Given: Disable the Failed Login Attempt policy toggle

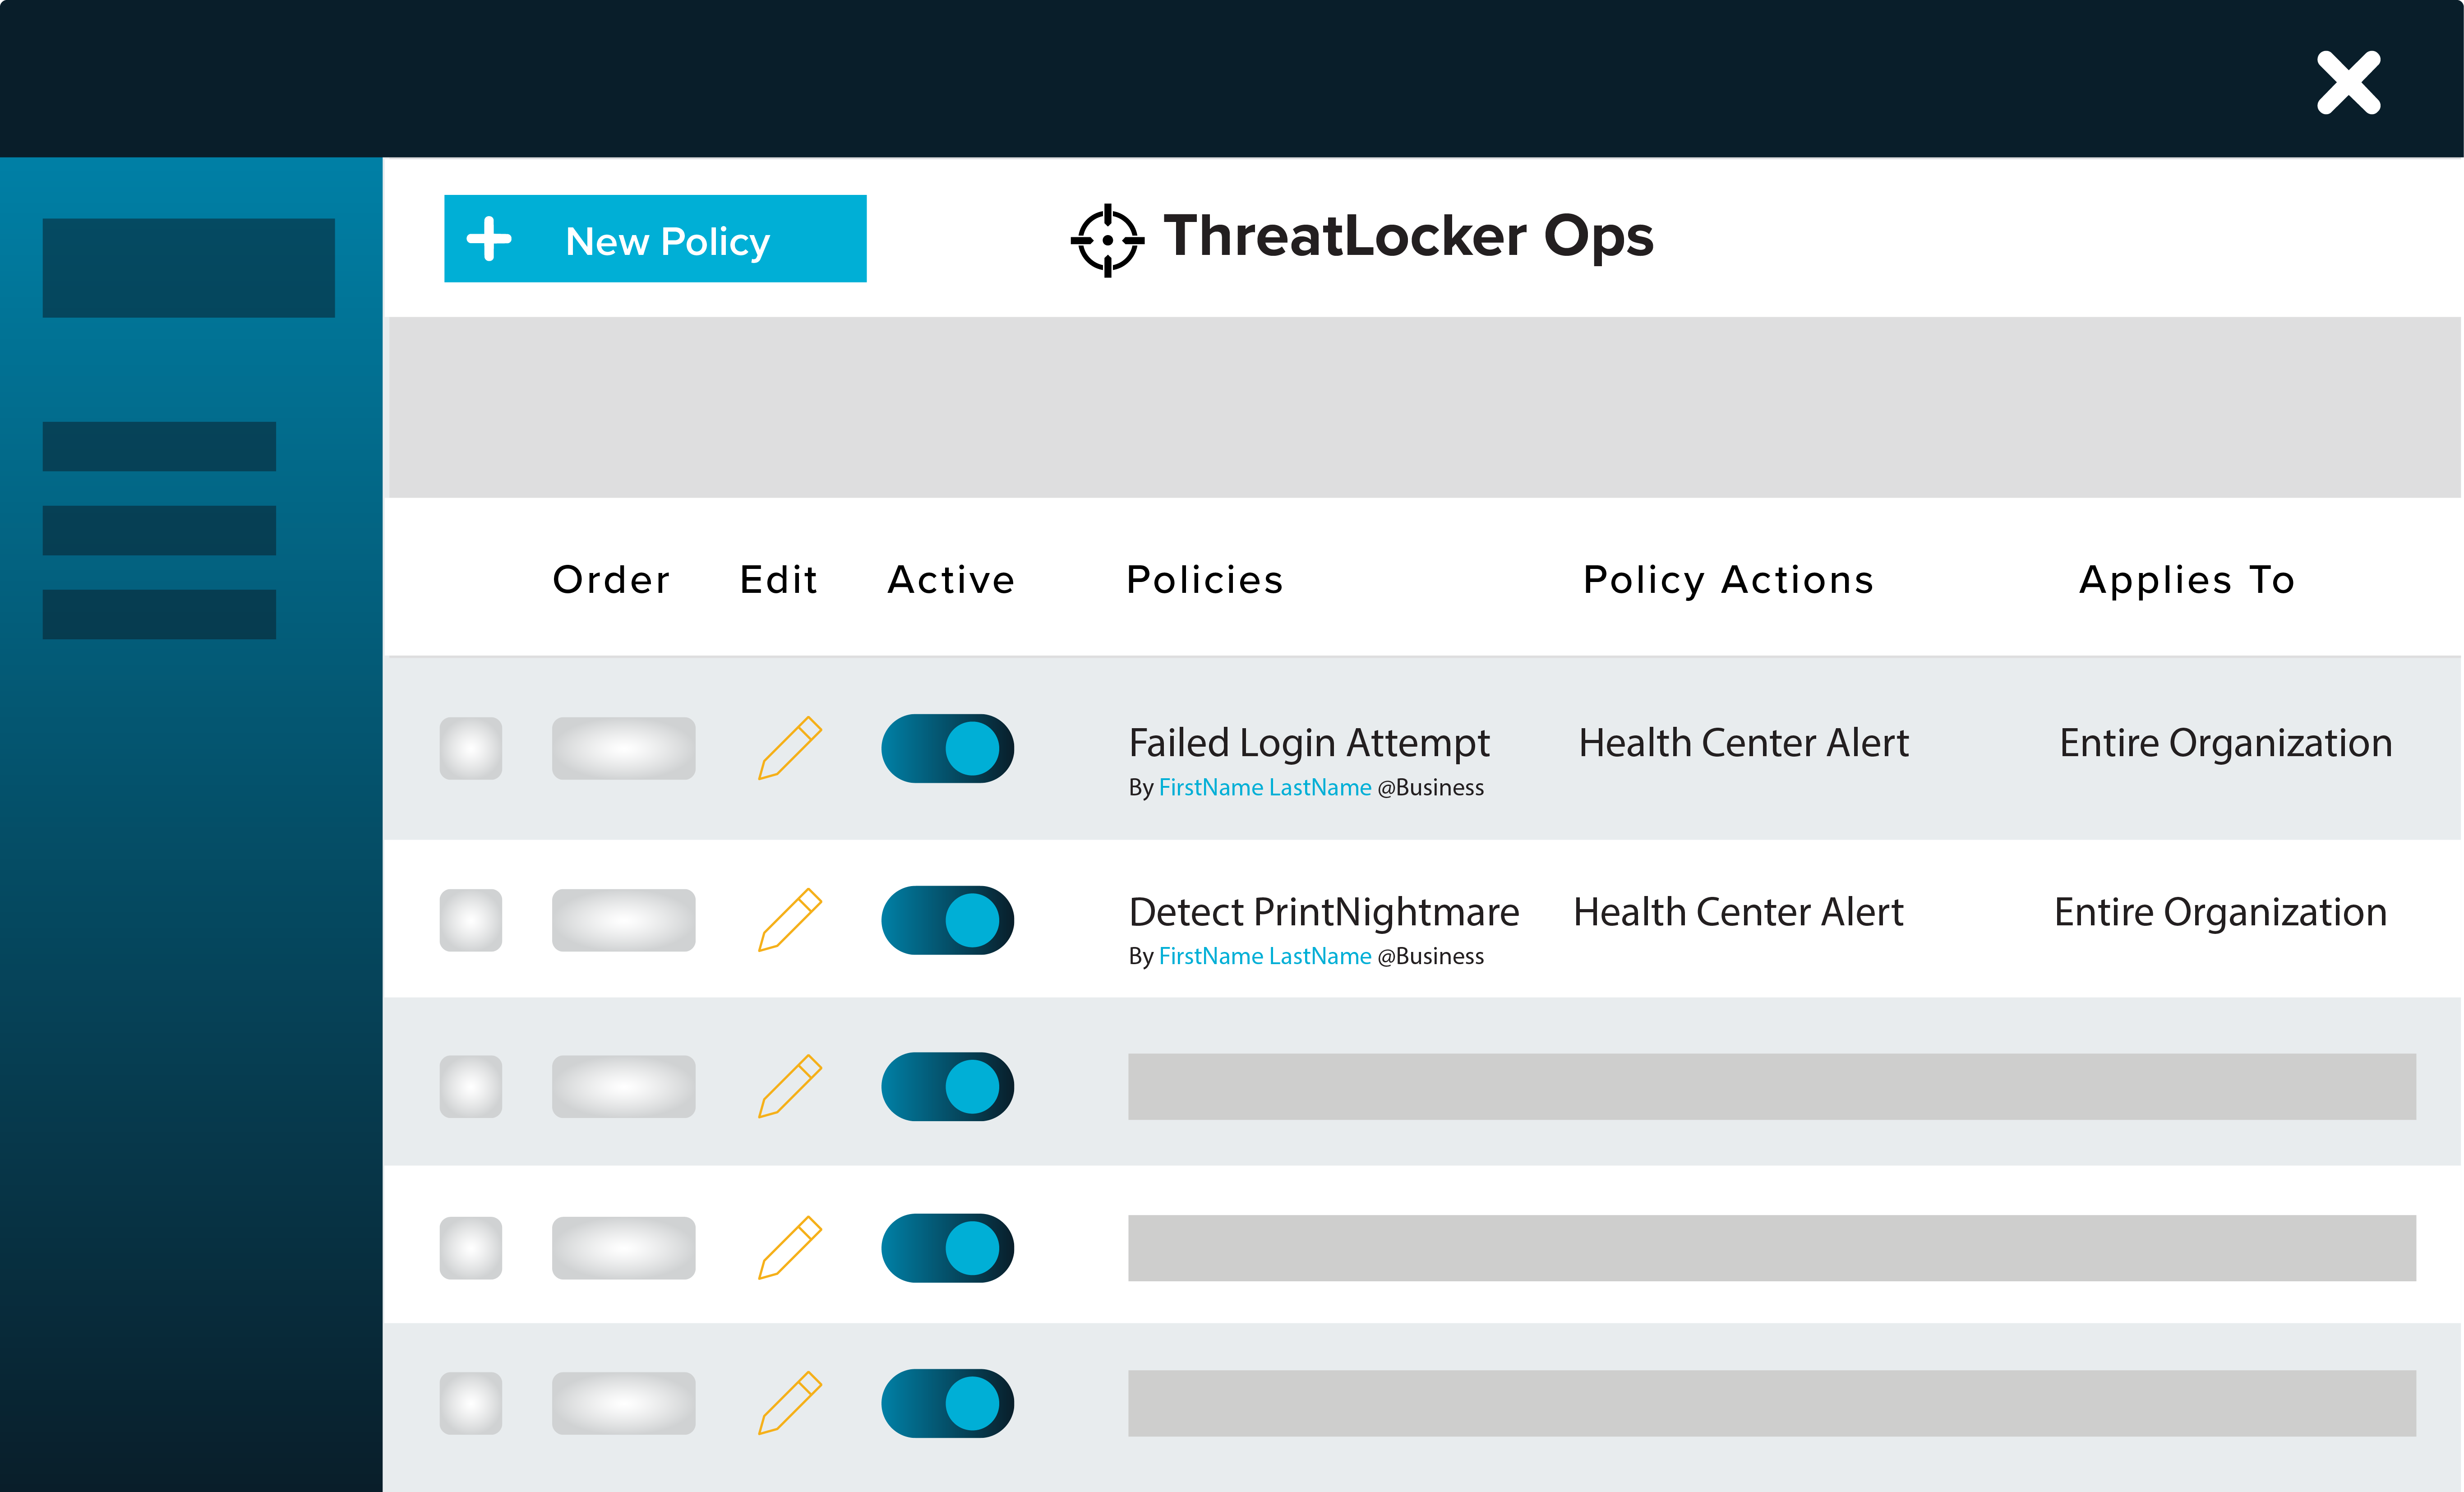Looking at the screenshot, I should 946,748.
